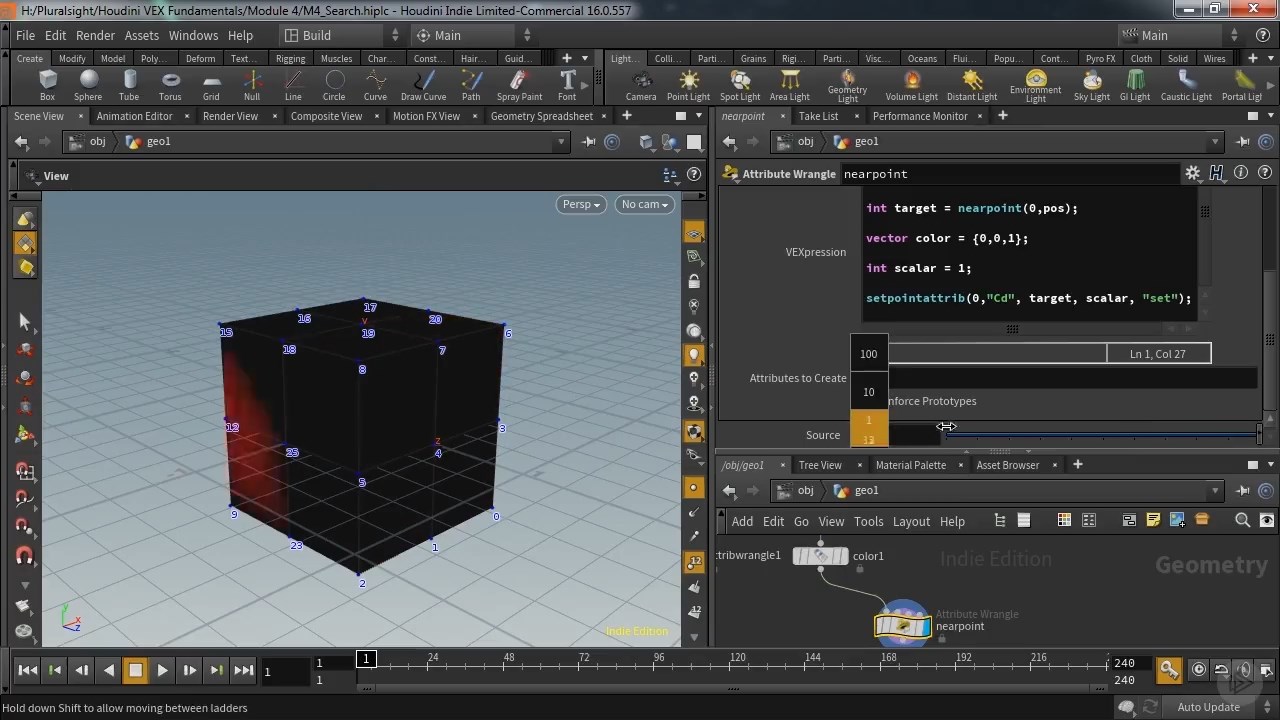1280x720 pixels.
Task: Switch to the Material Palette tab
Action: 910,465
